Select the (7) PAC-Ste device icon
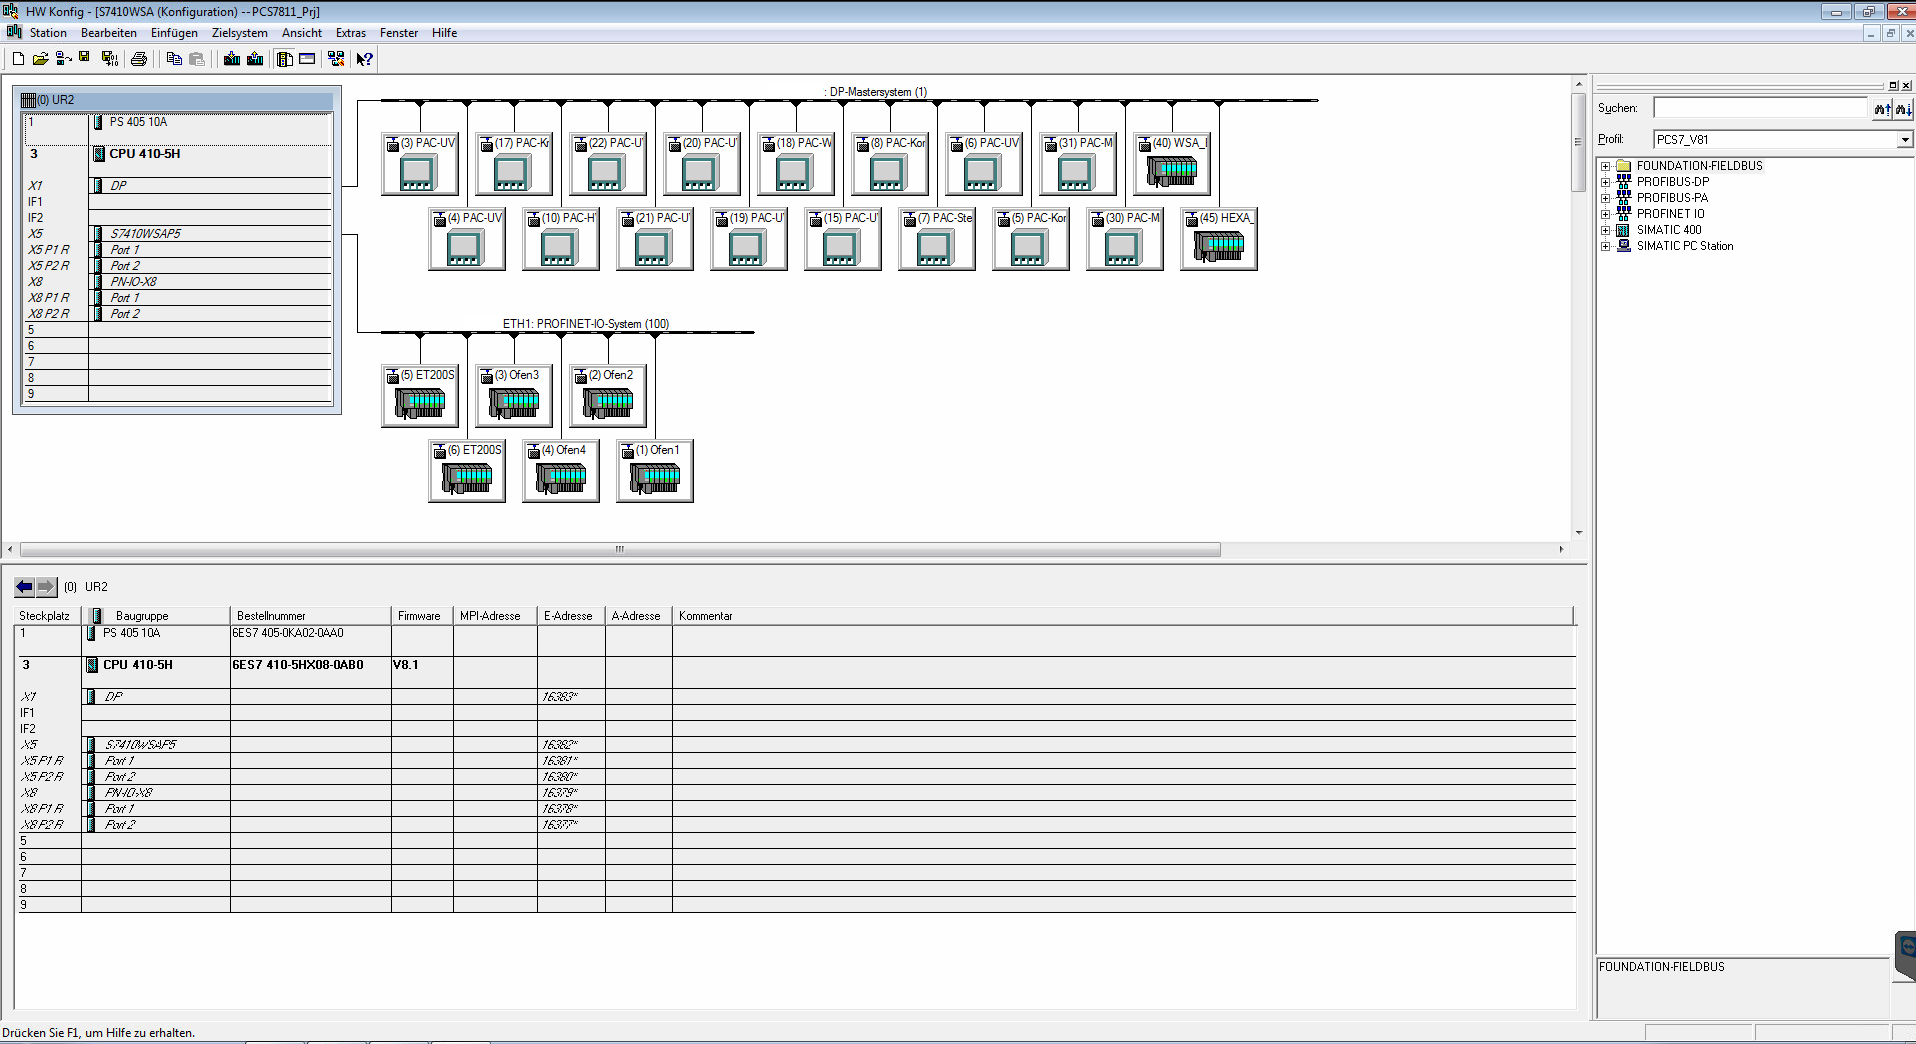Viewport: 1916px width, 1044px height. click(x=937, y=240)
